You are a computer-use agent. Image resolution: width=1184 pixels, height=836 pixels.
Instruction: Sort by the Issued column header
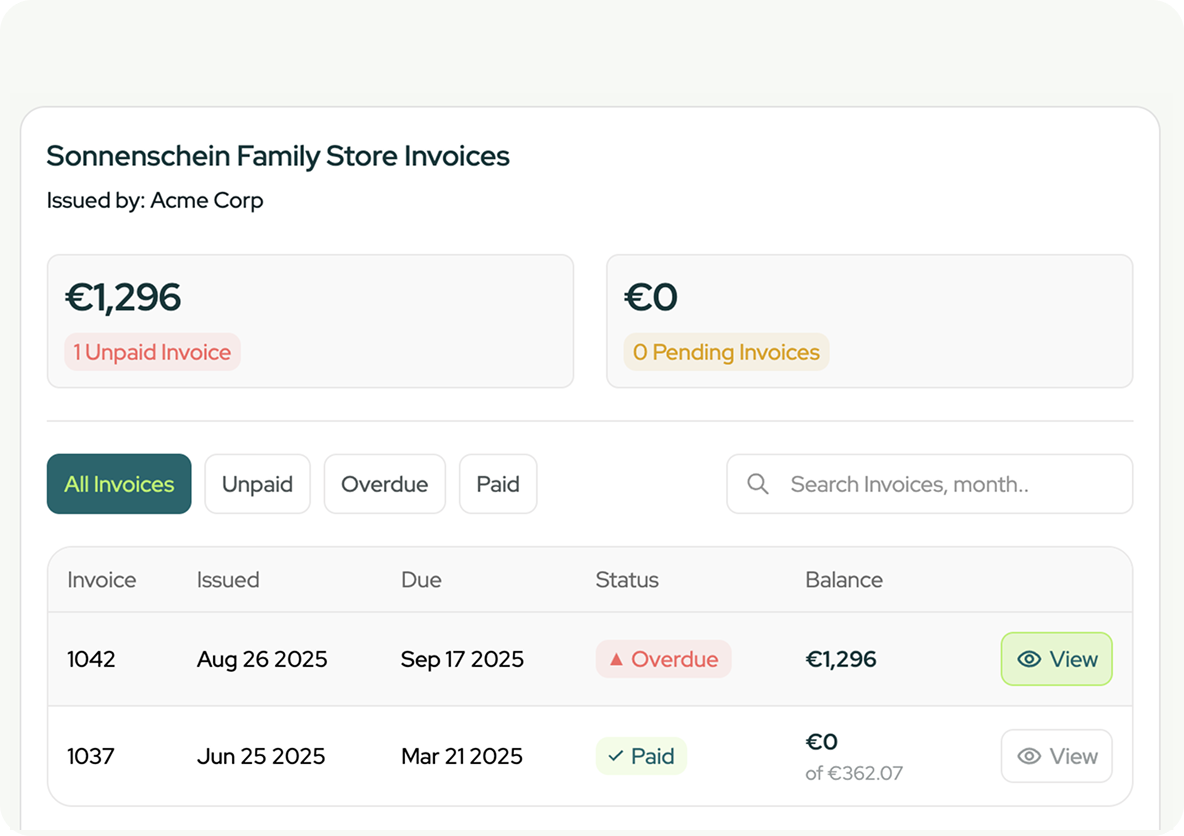(228, 580)
